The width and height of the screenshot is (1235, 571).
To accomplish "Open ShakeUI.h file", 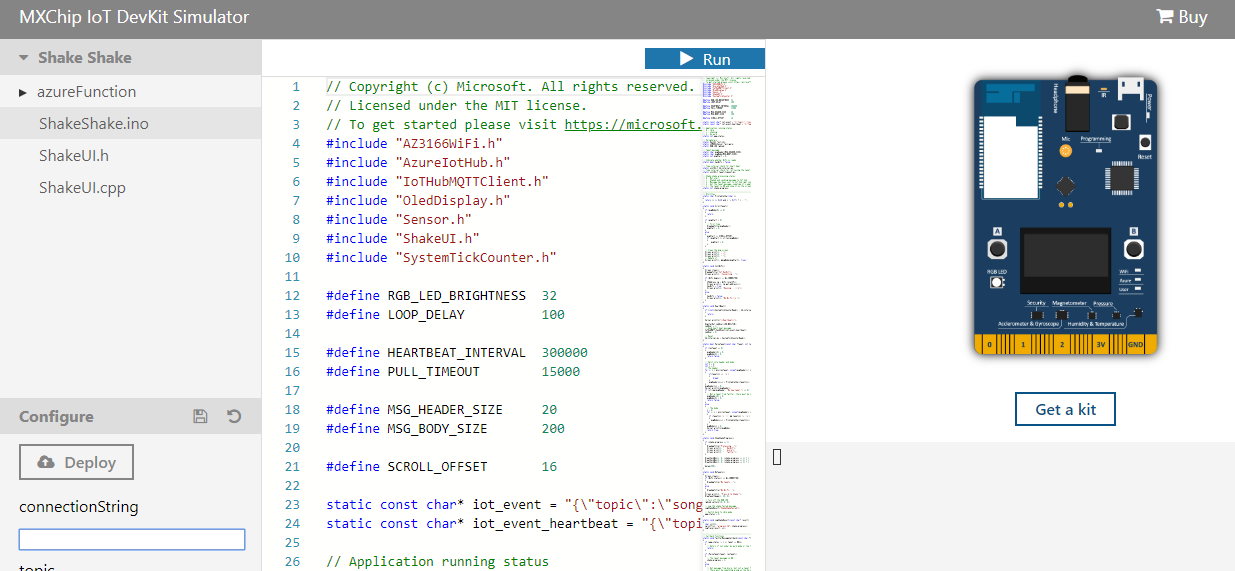I will point(130,156).
